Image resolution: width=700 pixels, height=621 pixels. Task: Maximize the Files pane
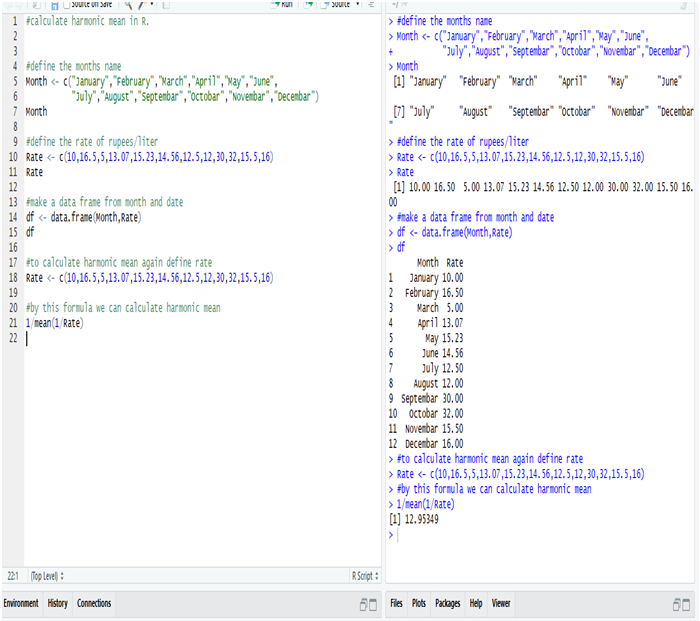pyautogui.click(x=686, y=604)
